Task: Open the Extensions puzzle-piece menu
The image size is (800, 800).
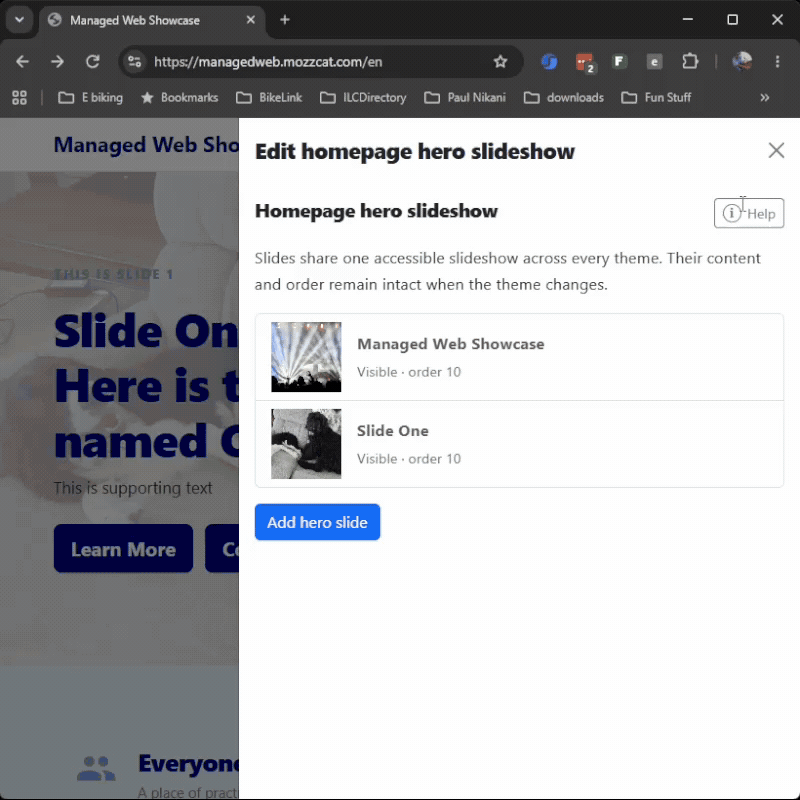Action: pos(690,62)
